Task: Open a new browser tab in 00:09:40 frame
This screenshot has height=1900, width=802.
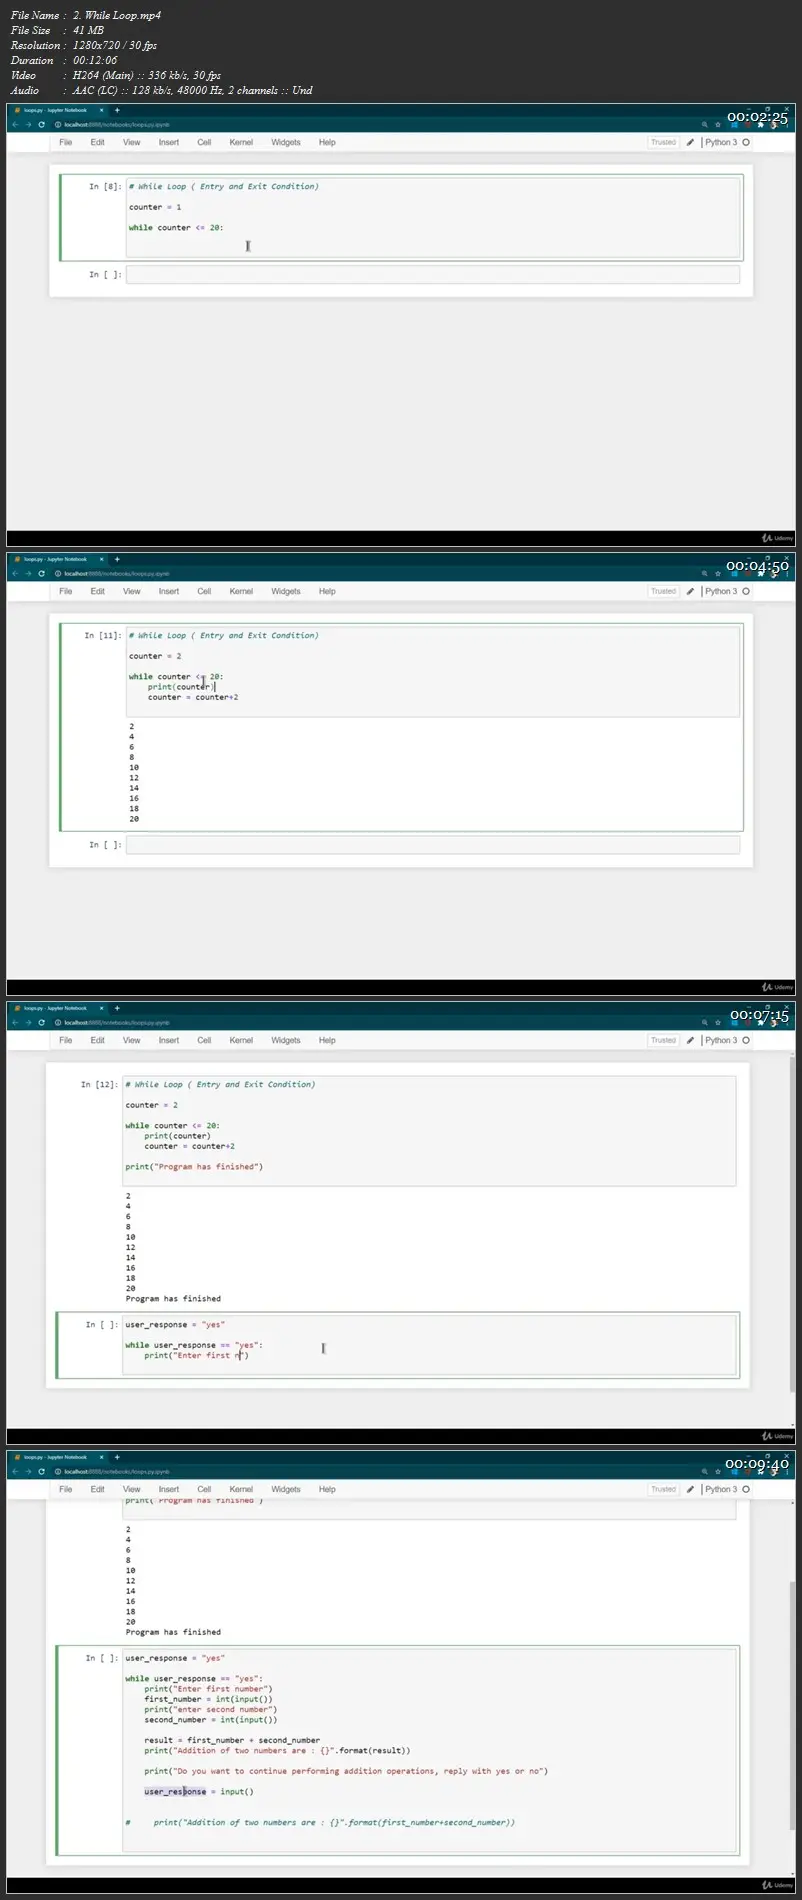Action: (117, 1457)
